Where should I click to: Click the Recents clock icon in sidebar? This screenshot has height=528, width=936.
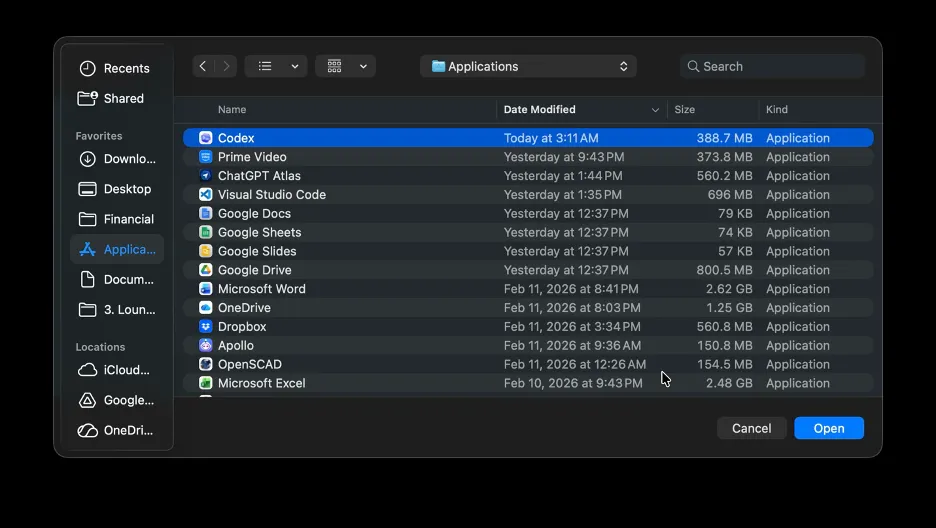(x=87, y=69)
